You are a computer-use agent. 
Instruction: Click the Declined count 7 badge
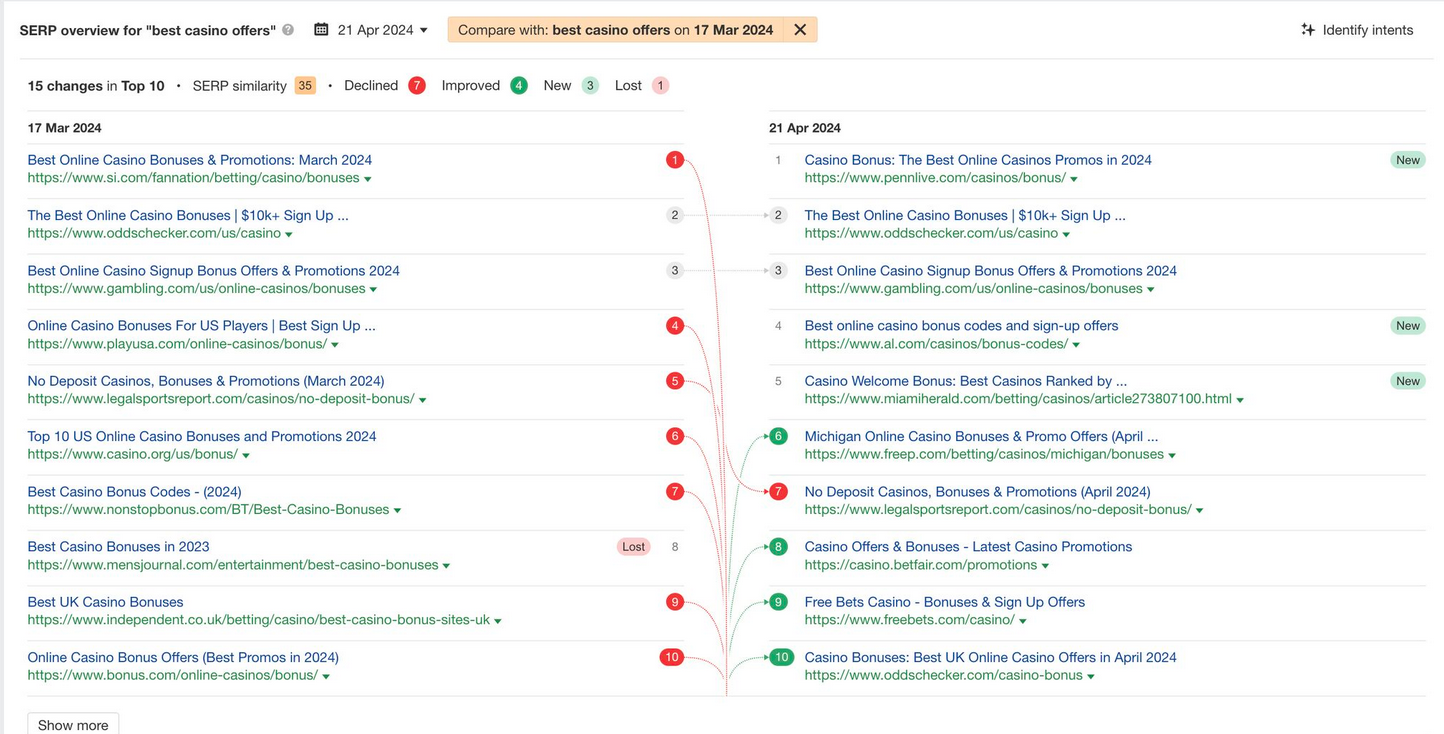(x=417, y=86)
